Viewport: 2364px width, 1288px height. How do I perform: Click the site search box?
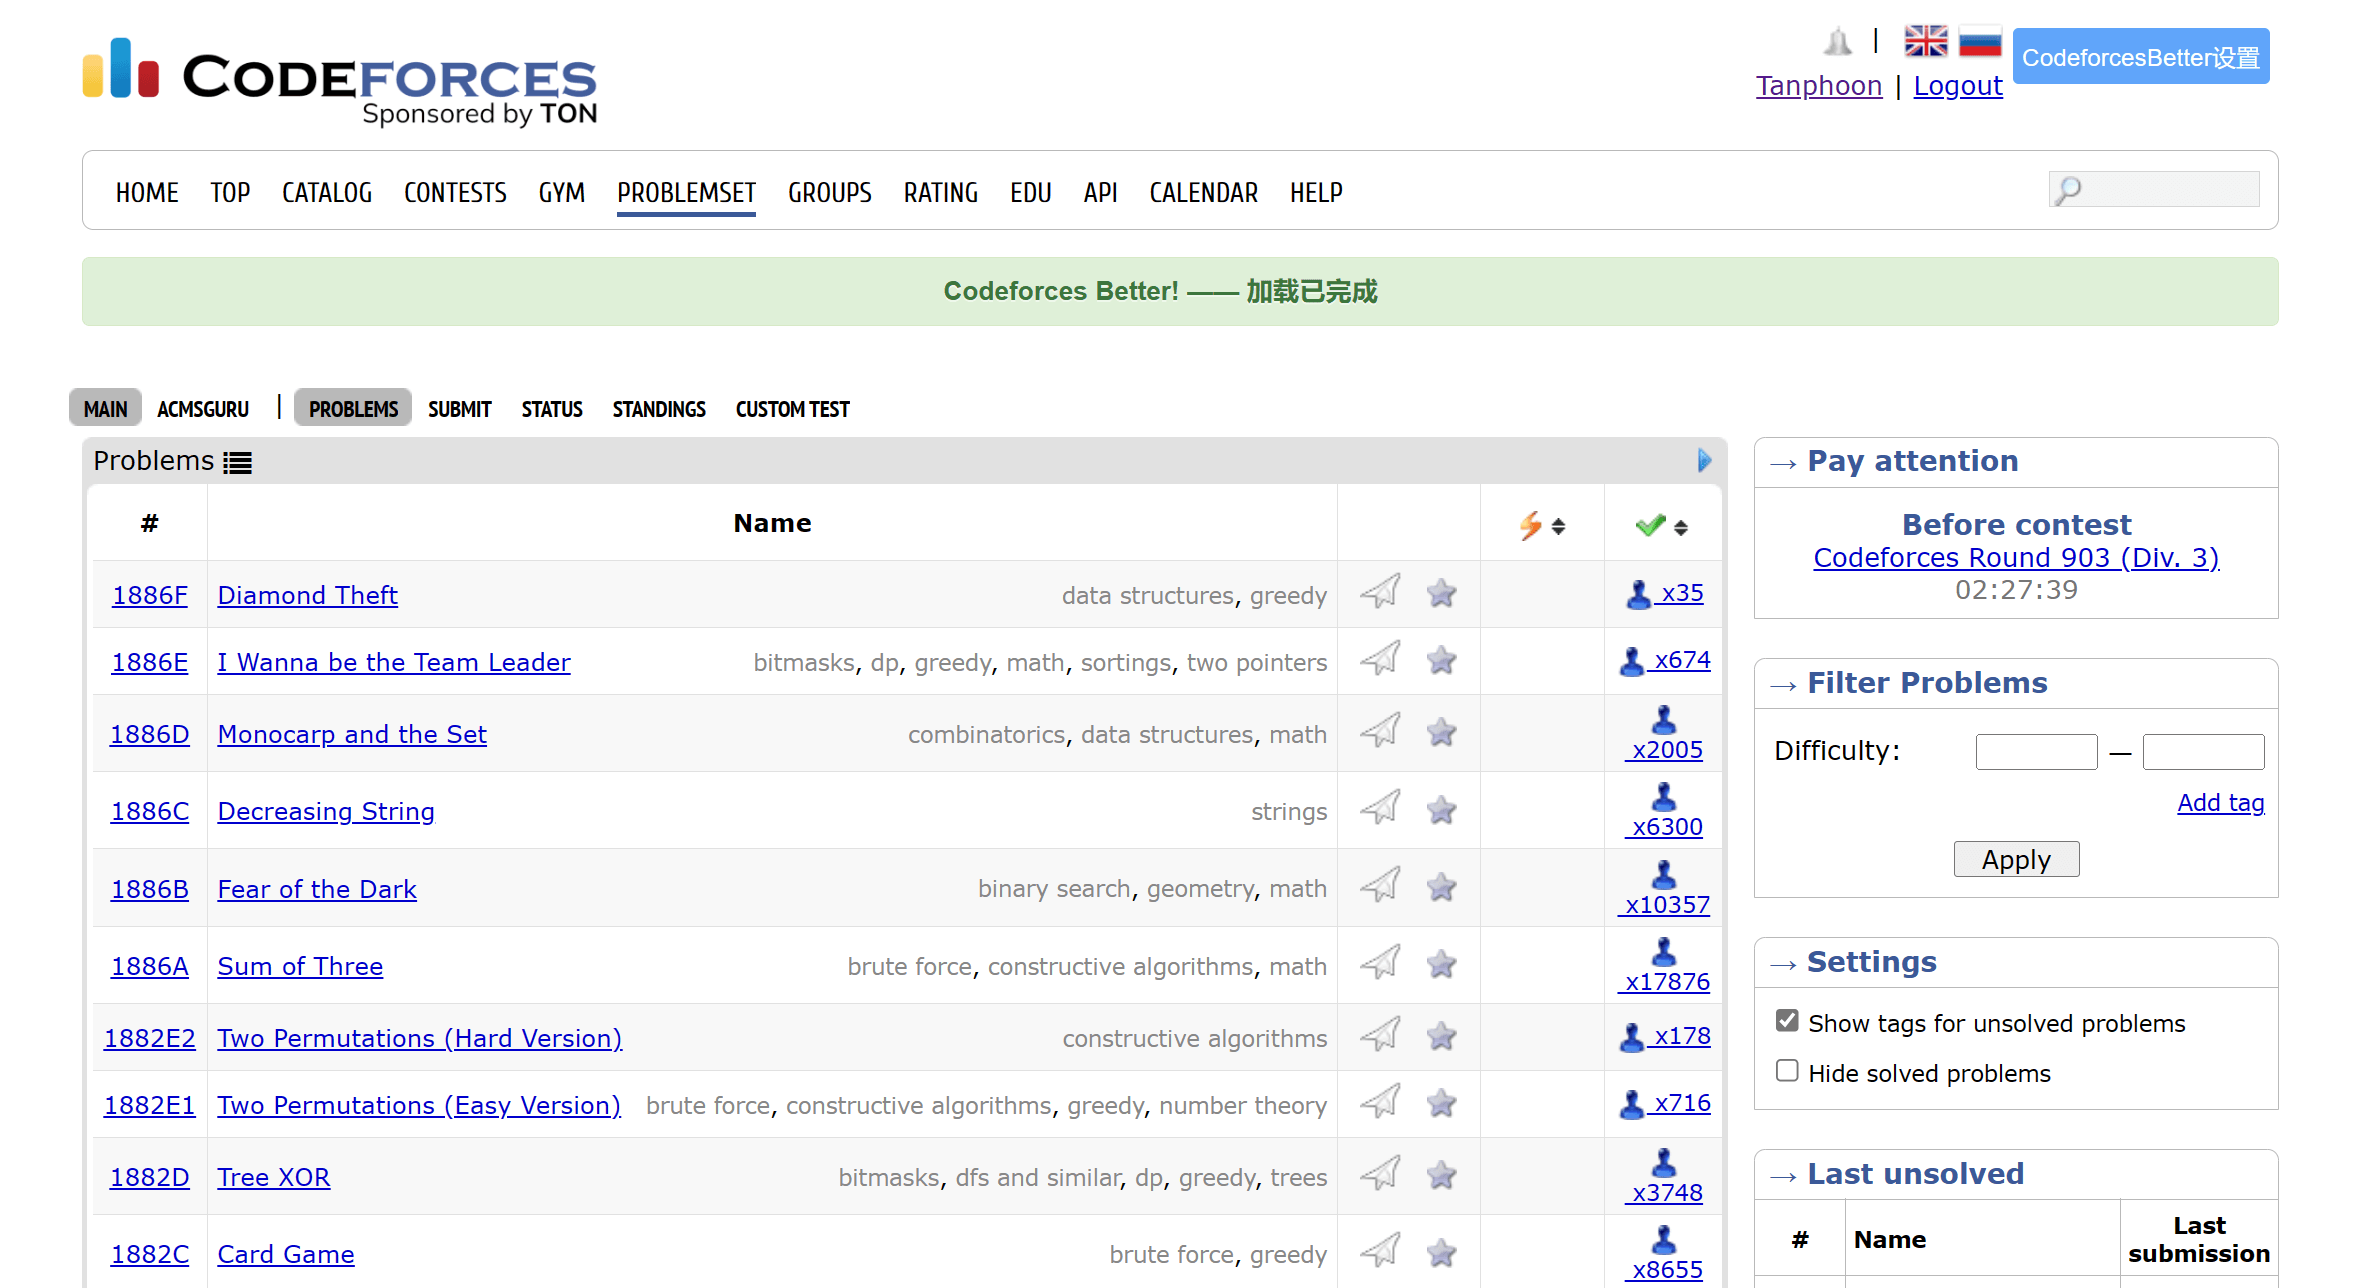(x=2154, y=190)
